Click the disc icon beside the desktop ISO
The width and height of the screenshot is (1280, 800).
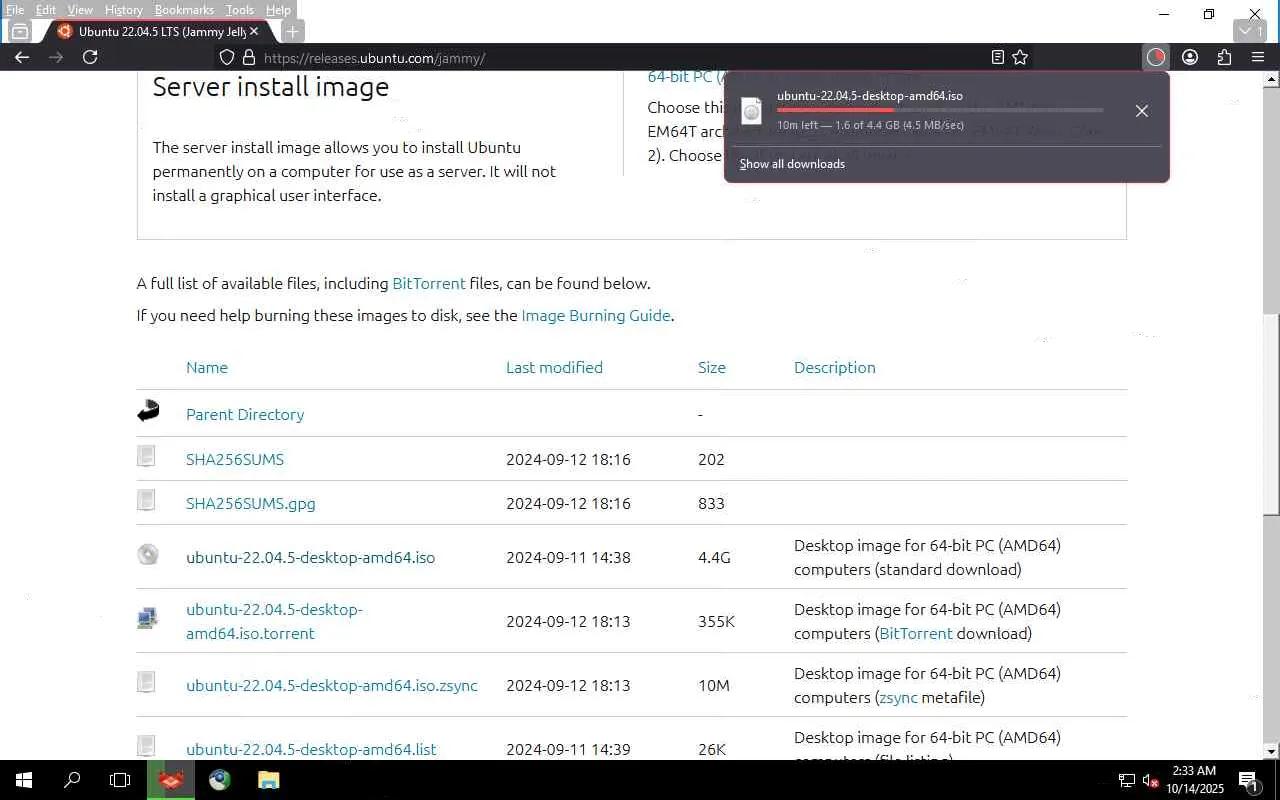(148, 554)
